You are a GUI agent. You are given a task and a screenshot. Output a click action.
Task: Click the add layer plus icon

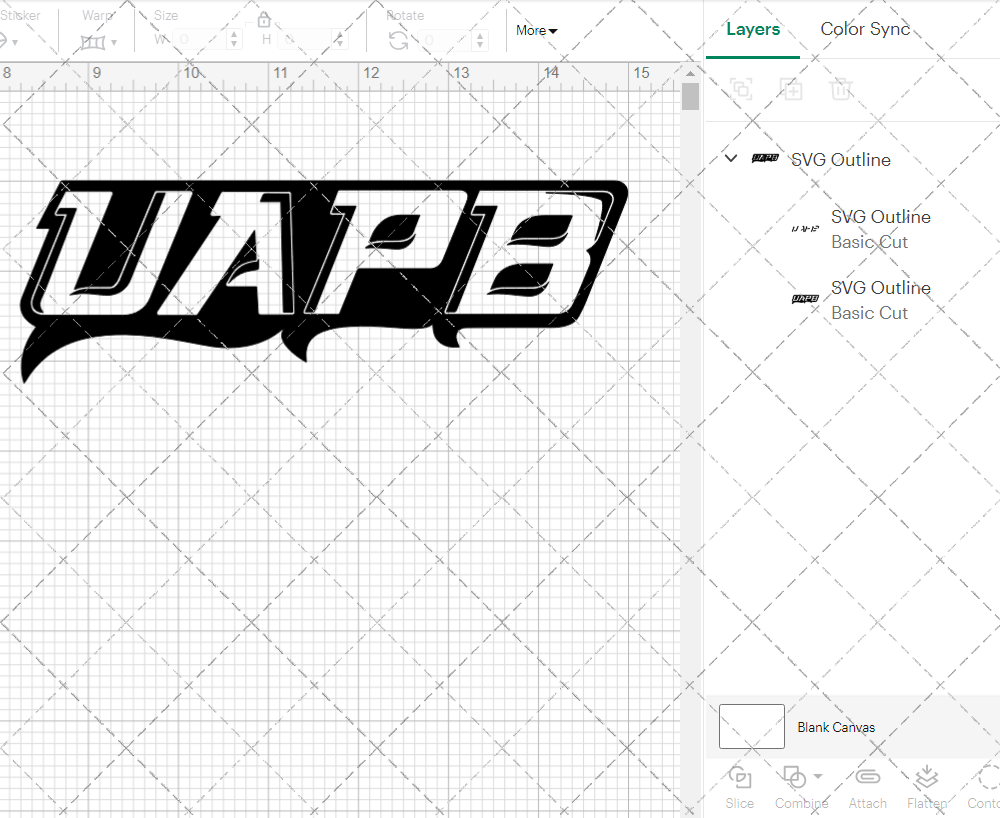pyautogui.click(x=791, y=89)
